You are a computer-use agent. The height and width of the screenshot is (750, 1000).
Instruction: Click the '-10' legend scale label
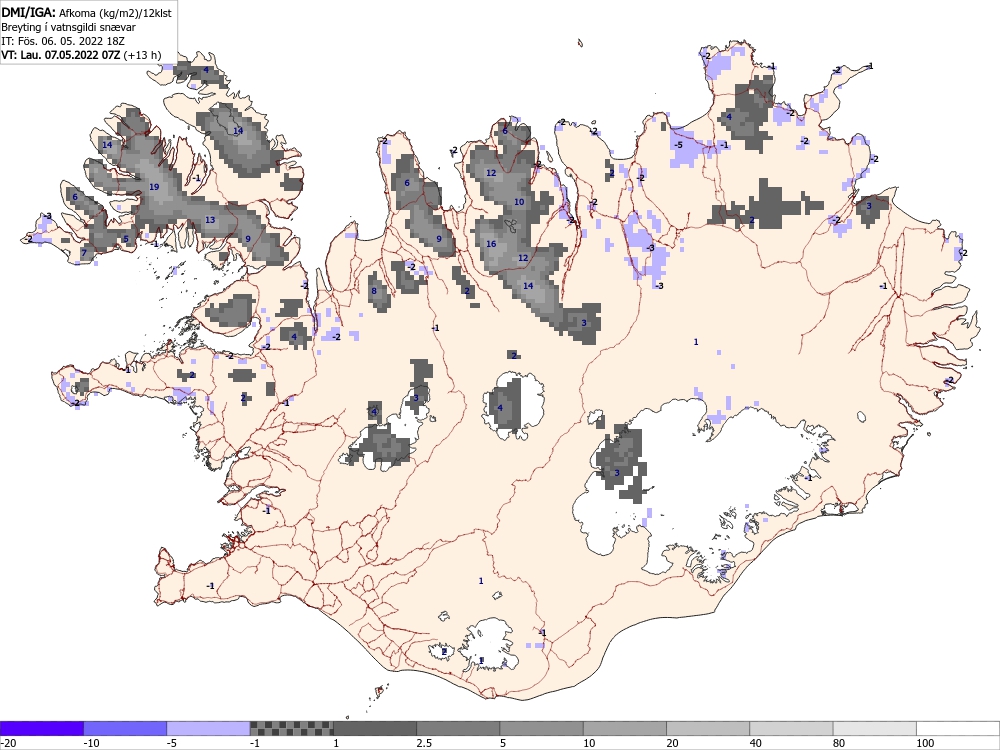[91, 743]
